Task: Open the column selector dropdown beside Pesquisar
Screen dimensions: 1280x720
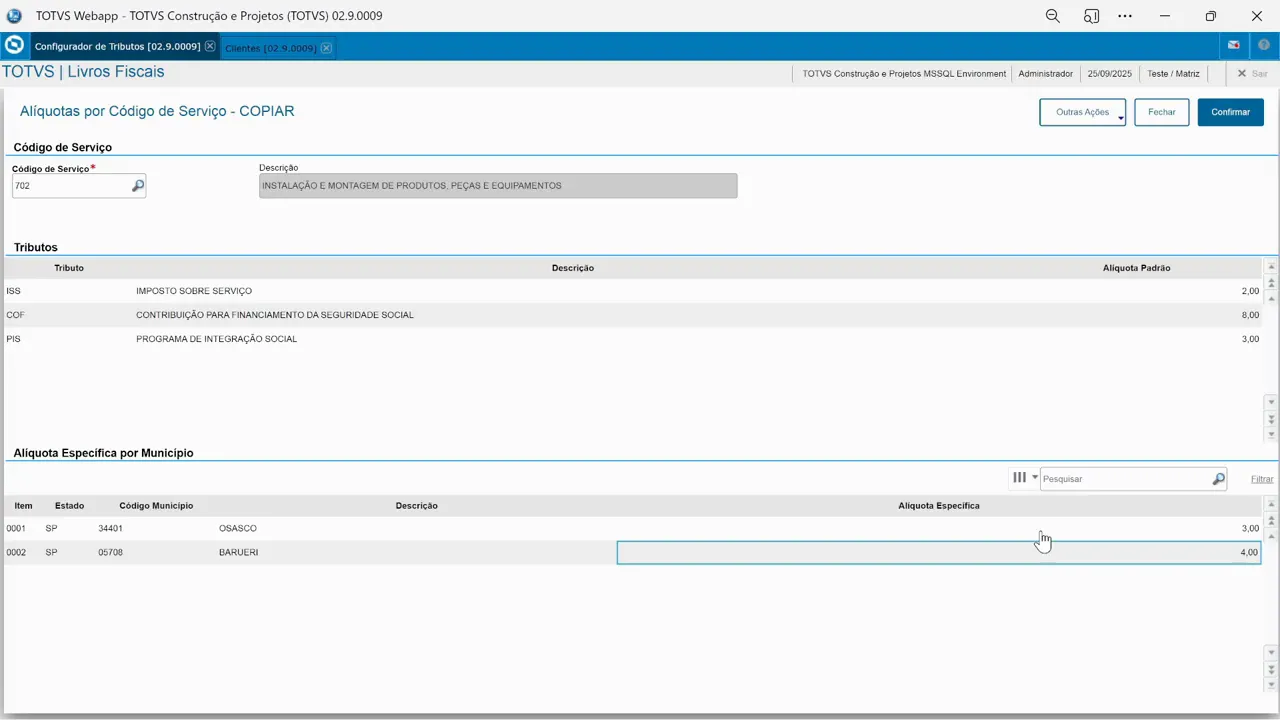Action: click(x=1024, y=478)
